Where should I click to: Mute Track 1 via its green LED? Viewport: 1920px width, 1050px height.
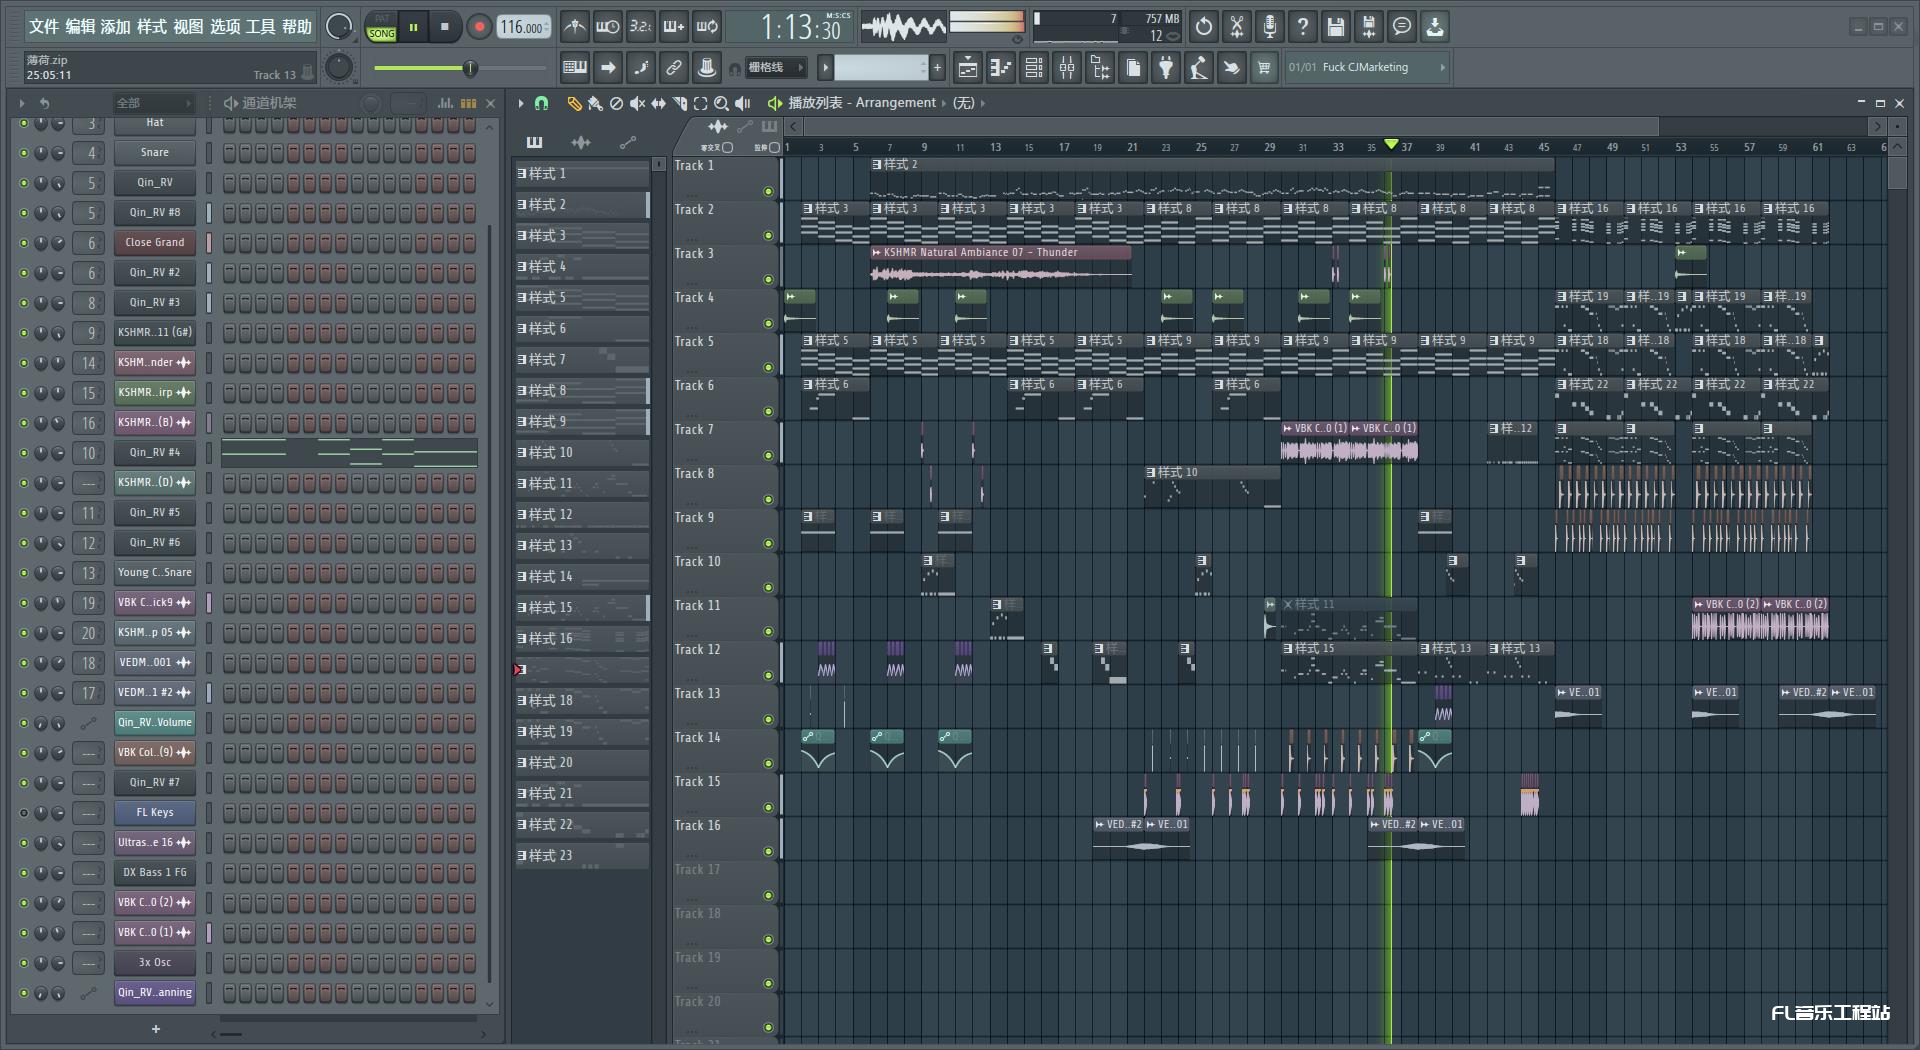coord(768,191)
